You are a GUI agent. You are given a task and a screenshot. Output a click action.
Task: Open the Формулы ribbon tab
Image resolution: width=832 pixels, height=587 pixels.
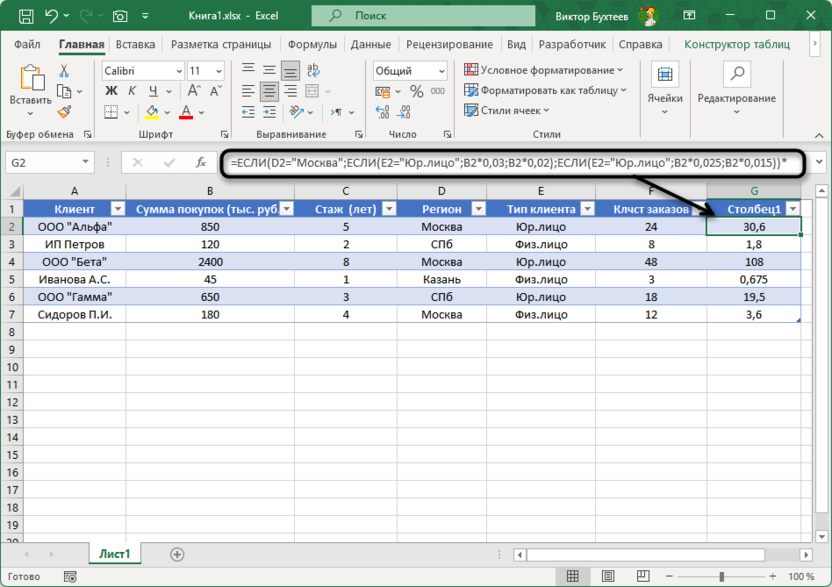pyautogui.click(x=312, y=45)
